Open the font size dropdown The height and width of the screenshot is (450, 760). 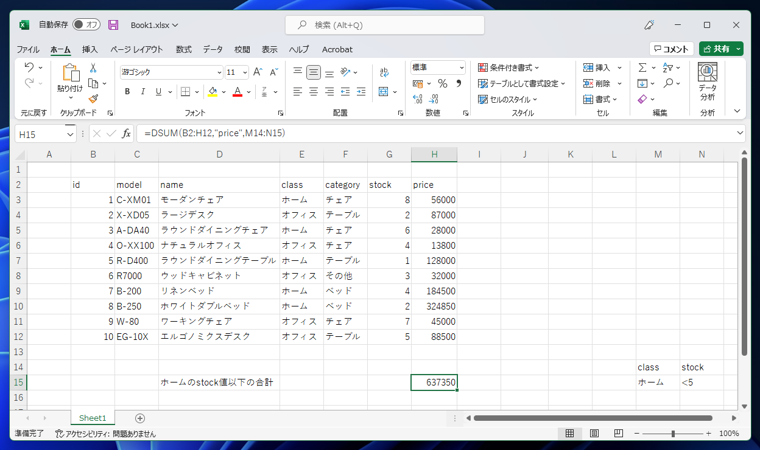245,72
